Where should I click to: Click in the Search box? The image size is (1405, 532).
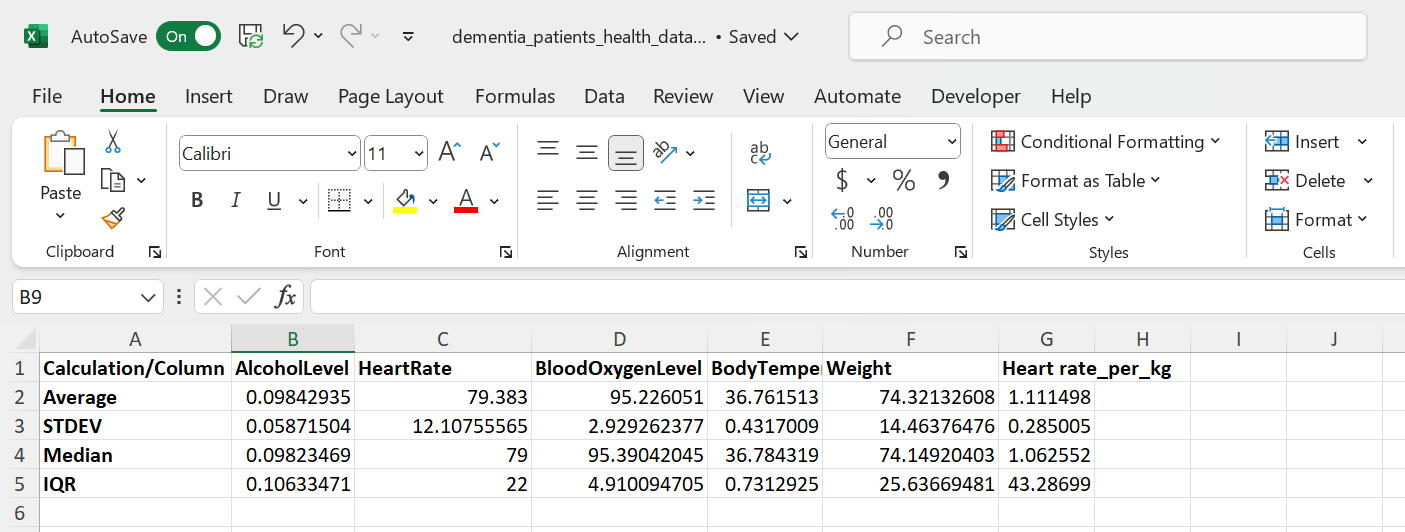tap(1107, 37)
